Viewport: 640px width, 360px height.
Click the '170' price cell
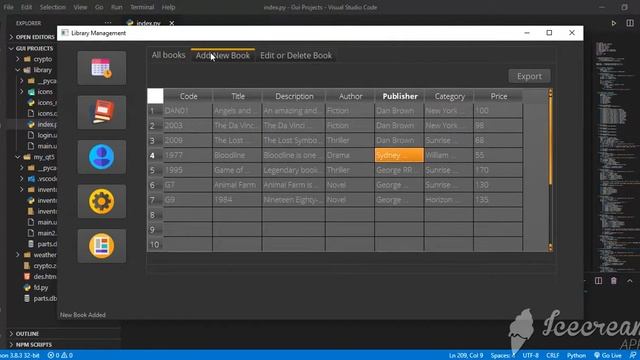click(x=498, y=170)
